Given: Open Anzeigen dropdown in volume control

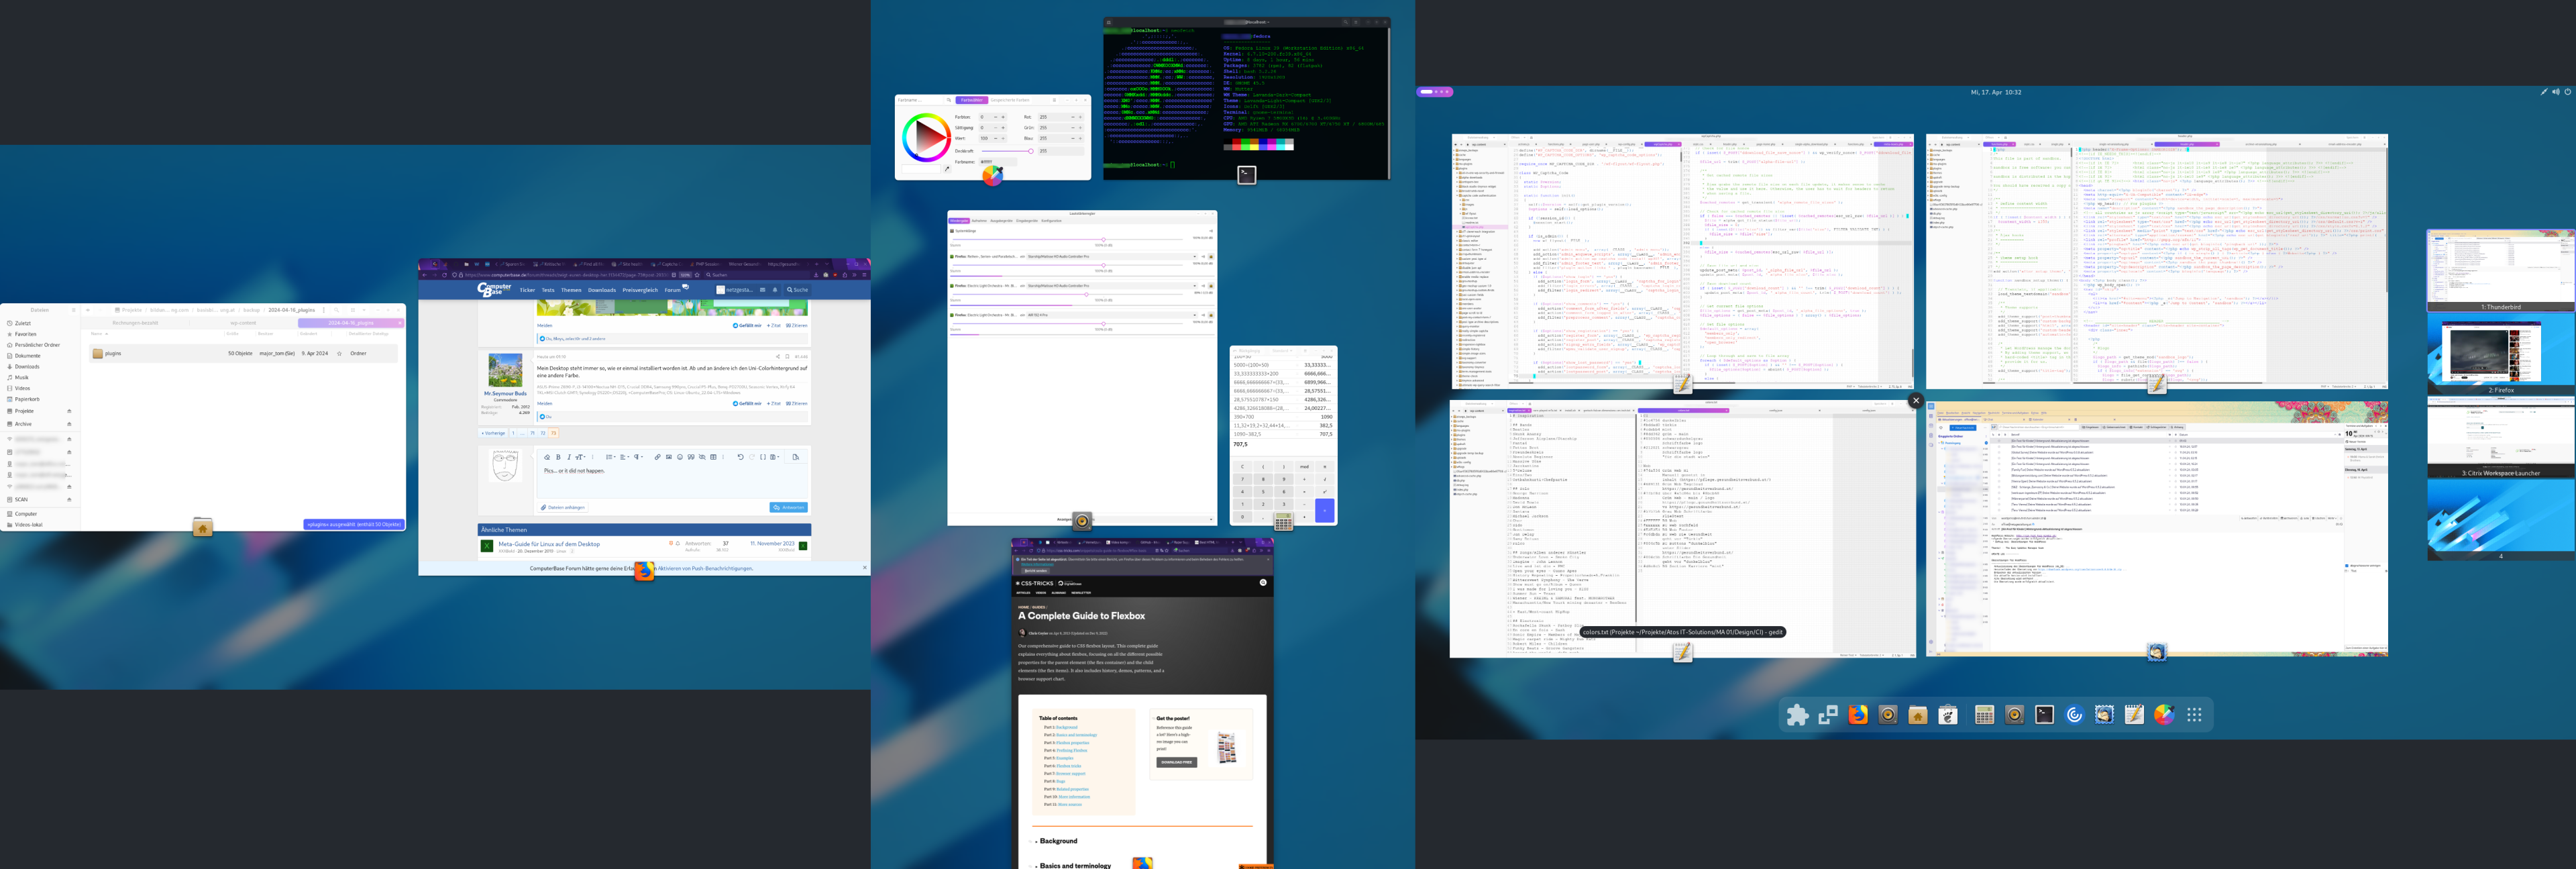Looking at the screenshot, I should click(1150, 520).
